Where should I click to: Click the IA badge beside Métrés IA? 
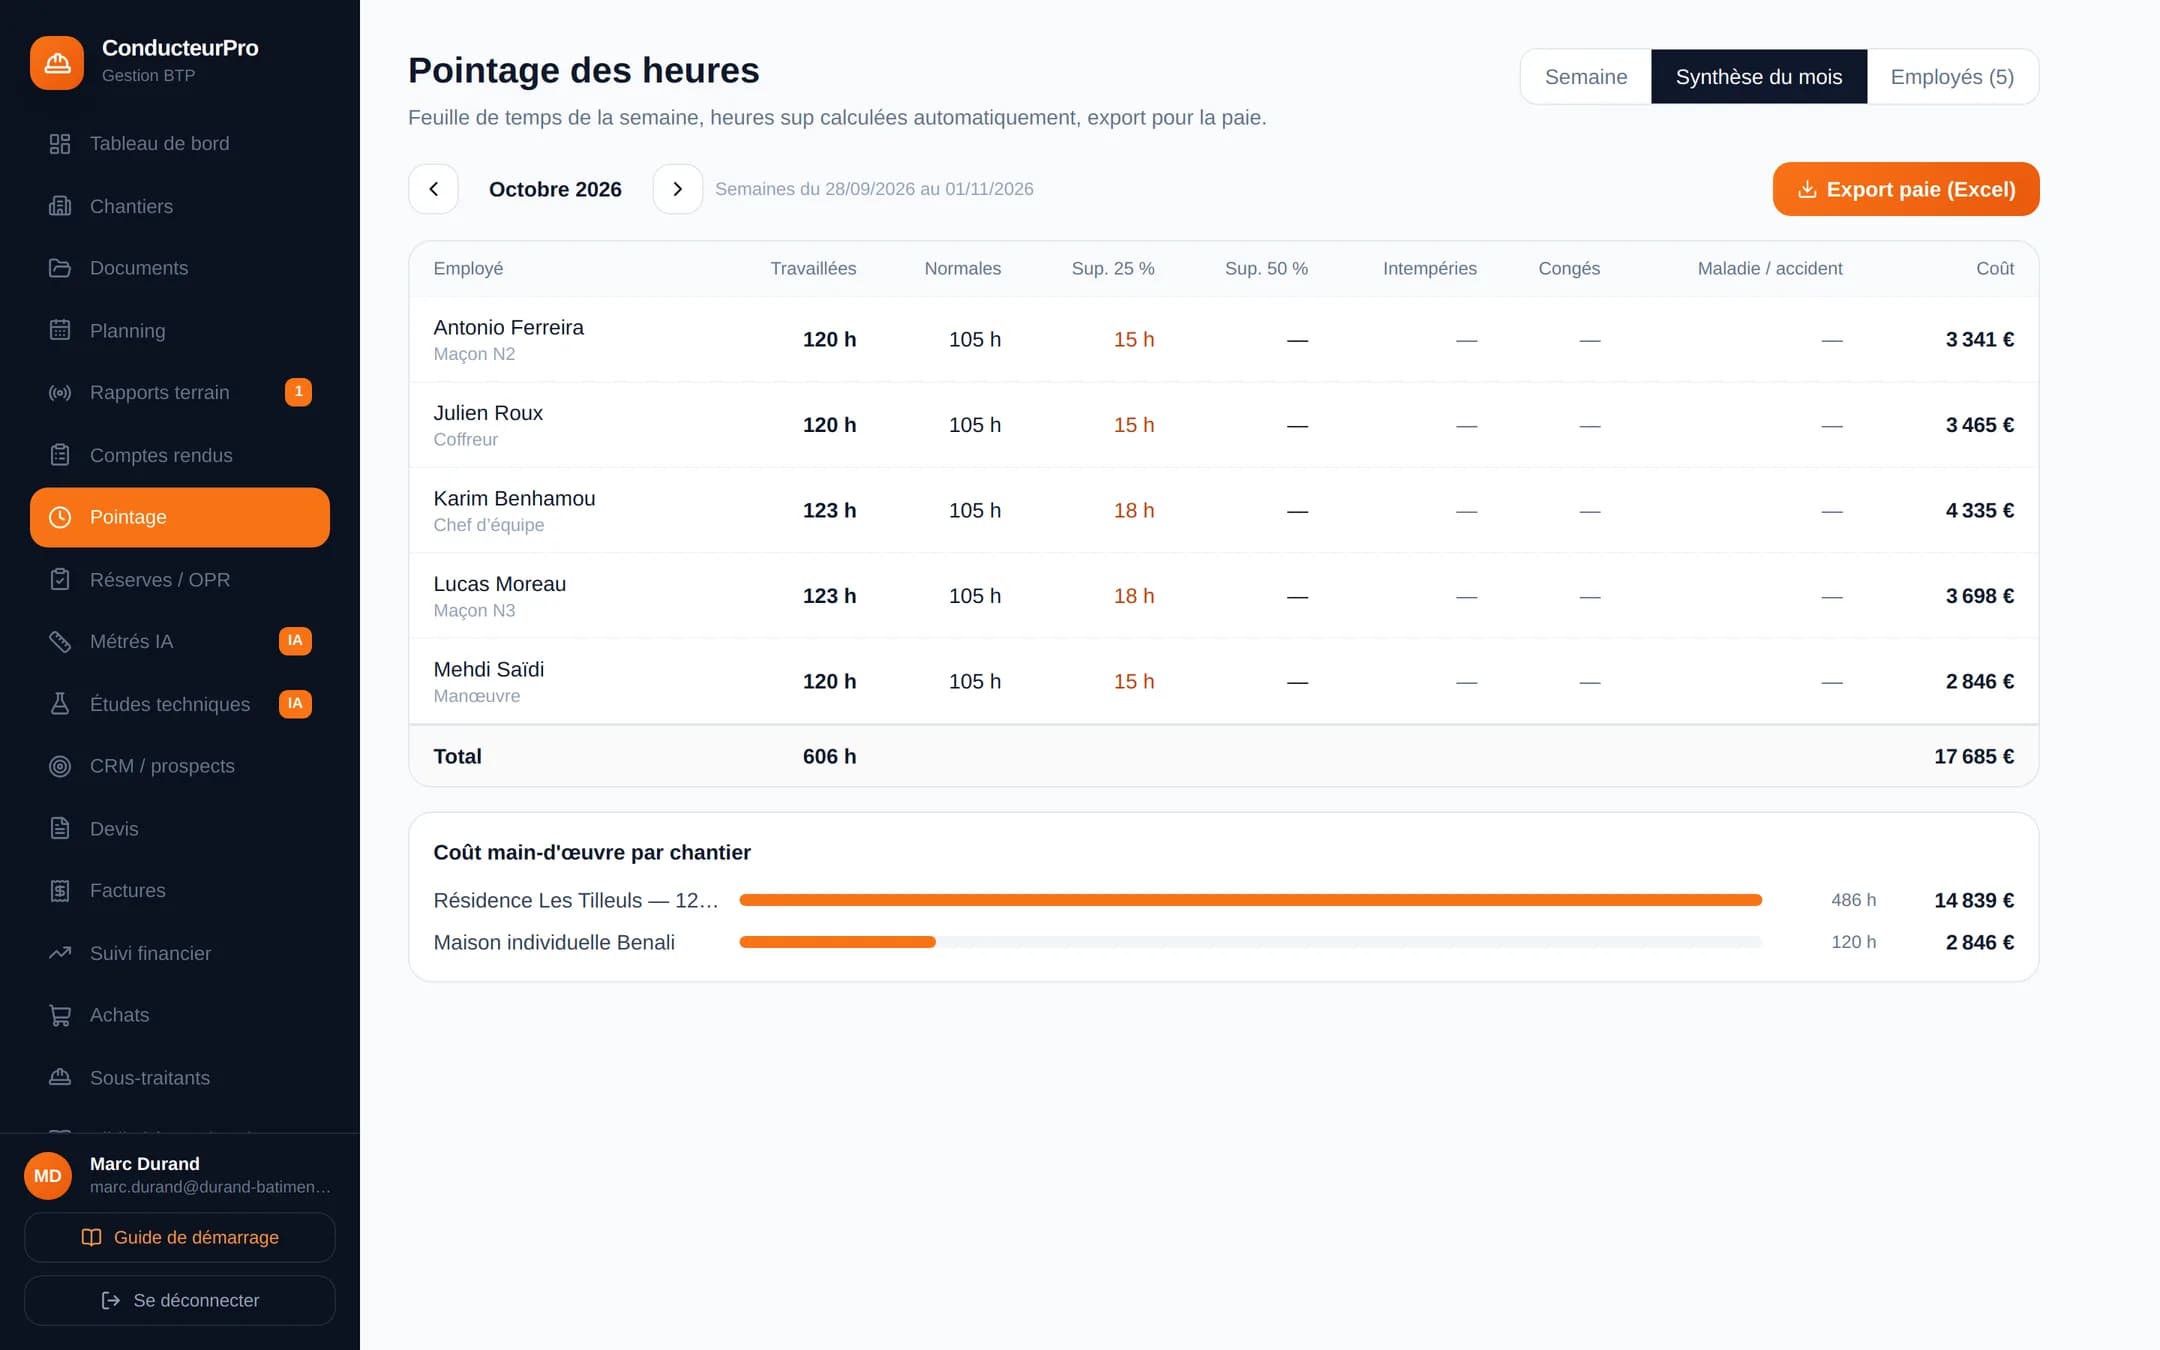[295, 641]
